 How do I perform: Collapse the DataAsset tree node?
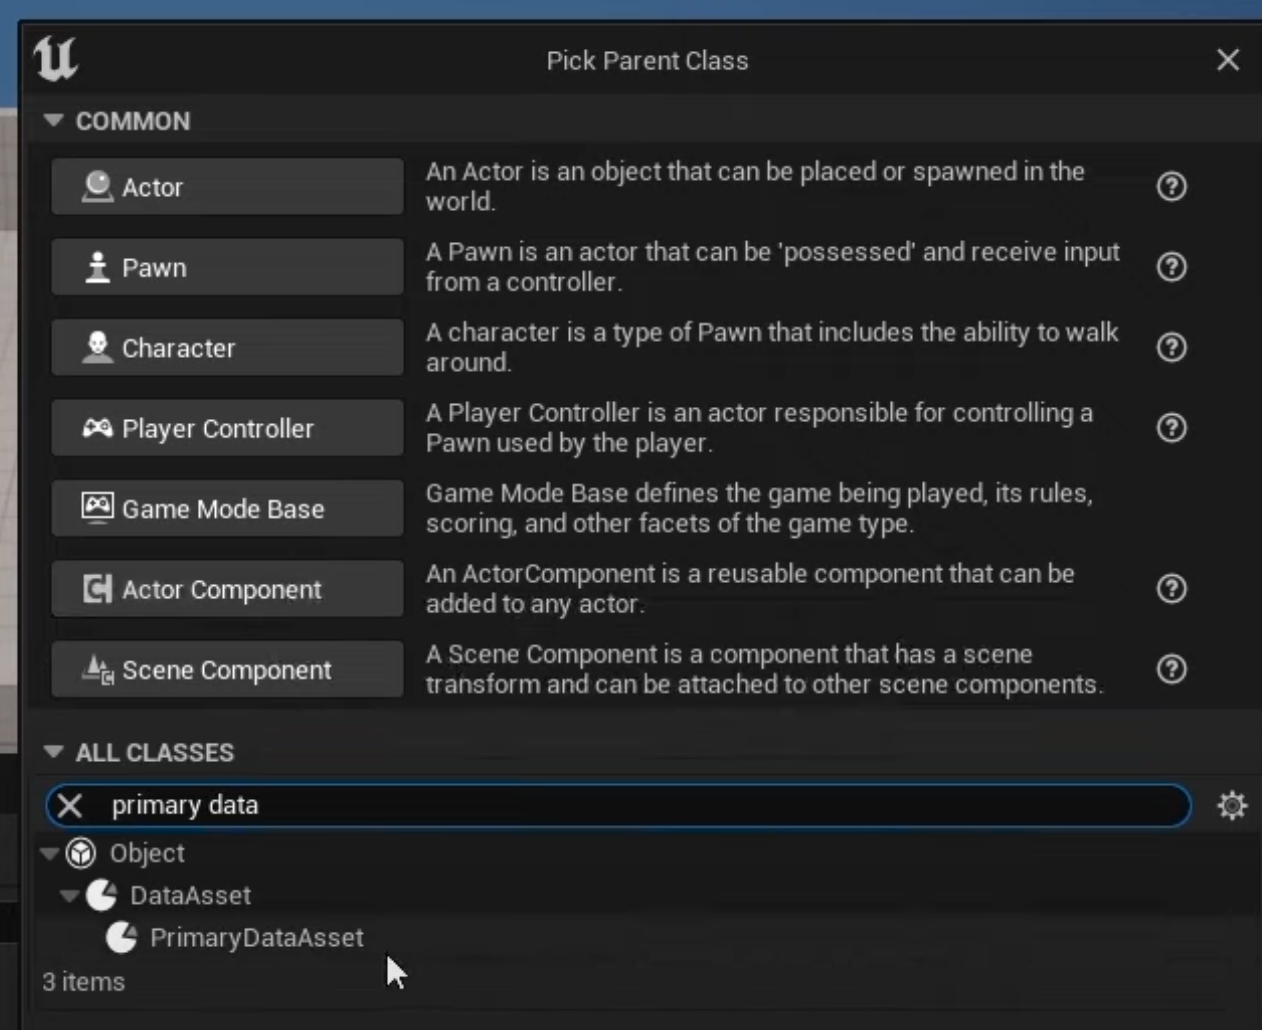69,896
